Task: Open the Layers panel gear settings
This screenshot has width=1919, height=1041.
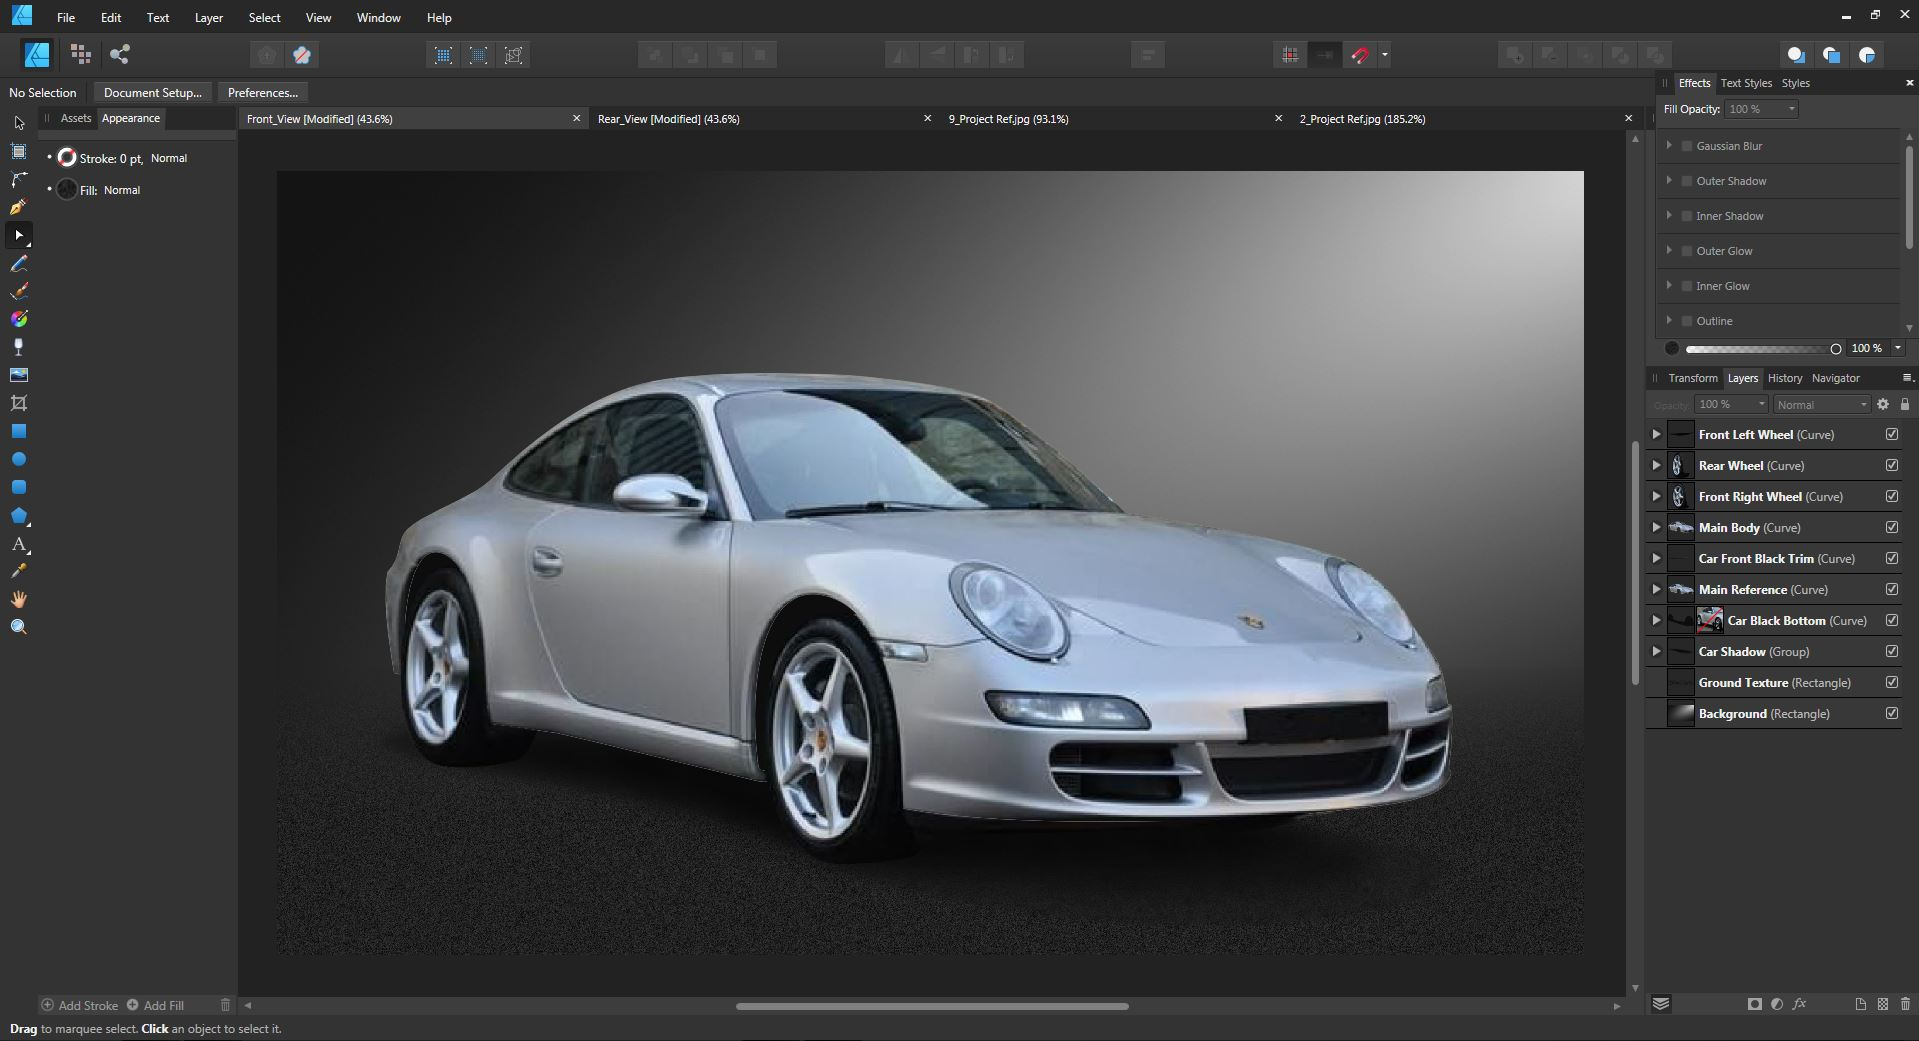Action: pyautogui.click(x=1883, y=404)
